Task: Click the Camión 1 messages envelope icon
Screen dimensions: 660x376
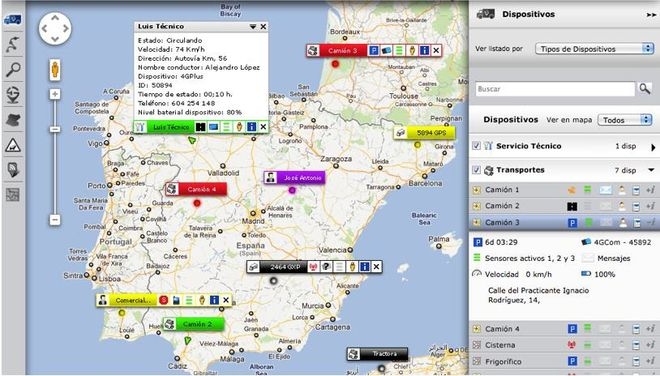Action: [605, 190]
